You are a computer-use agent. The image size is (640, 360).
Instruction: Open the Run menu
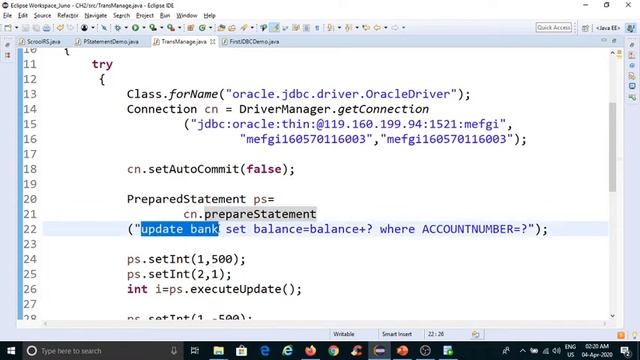point(165,16)
